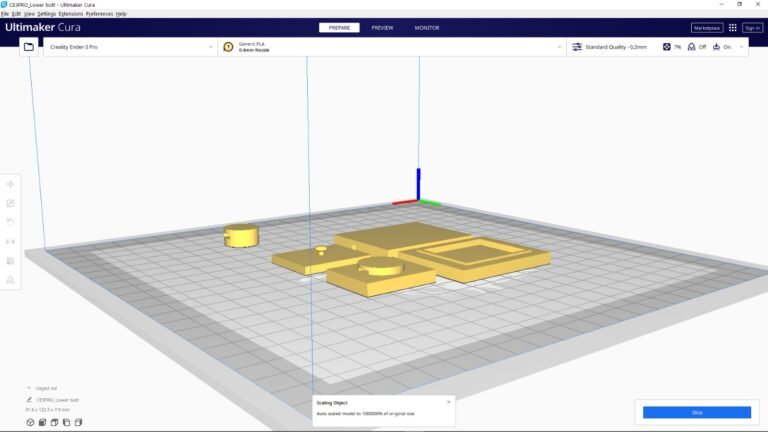Click the infill percentage icon
The image size is (768, 432).
coord(667,47)
